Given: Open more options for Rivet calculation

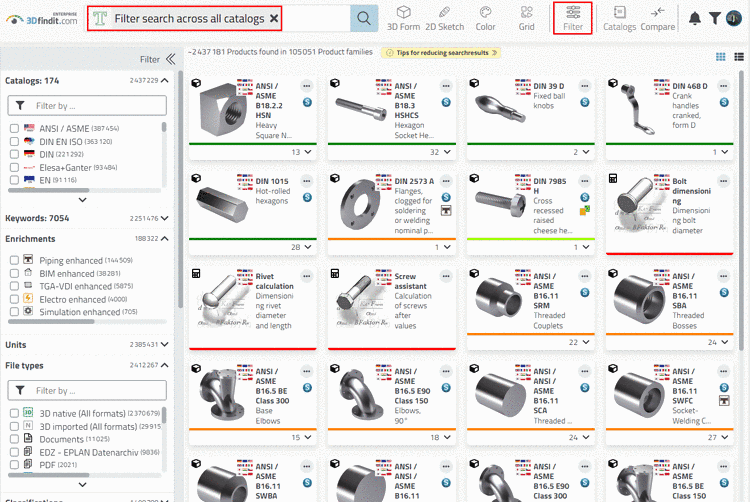Looking at the screenshot, I should point(307,276).
